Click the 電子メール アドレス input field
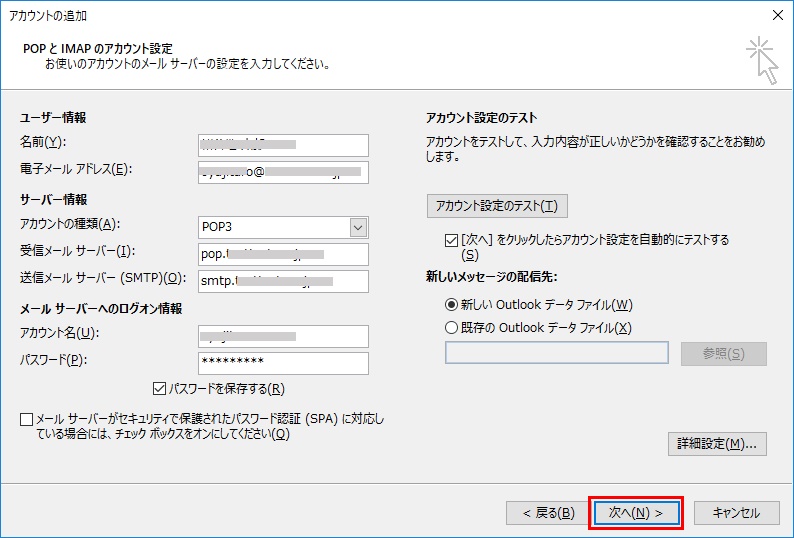This screenshot has width=794, height=538. click(283, 172)
